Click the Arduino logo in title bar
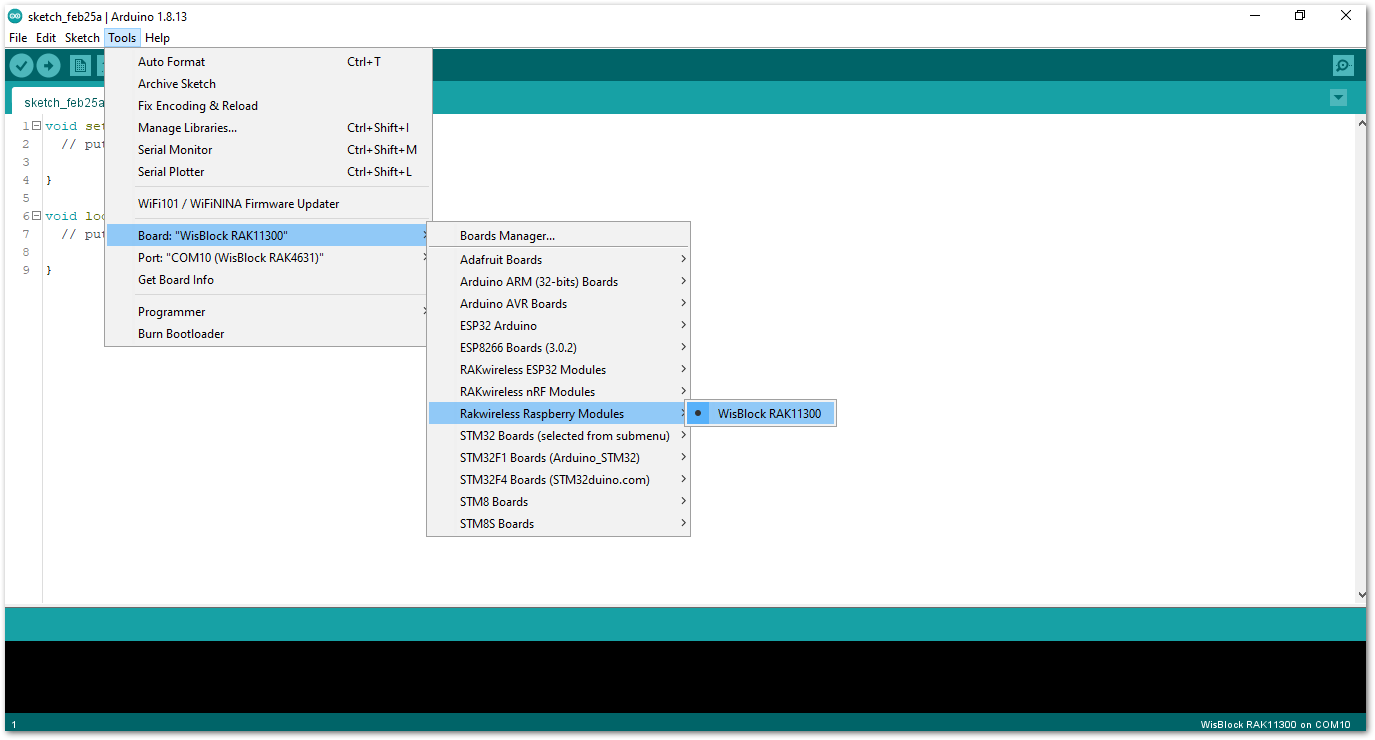 [x=15, y=16]
